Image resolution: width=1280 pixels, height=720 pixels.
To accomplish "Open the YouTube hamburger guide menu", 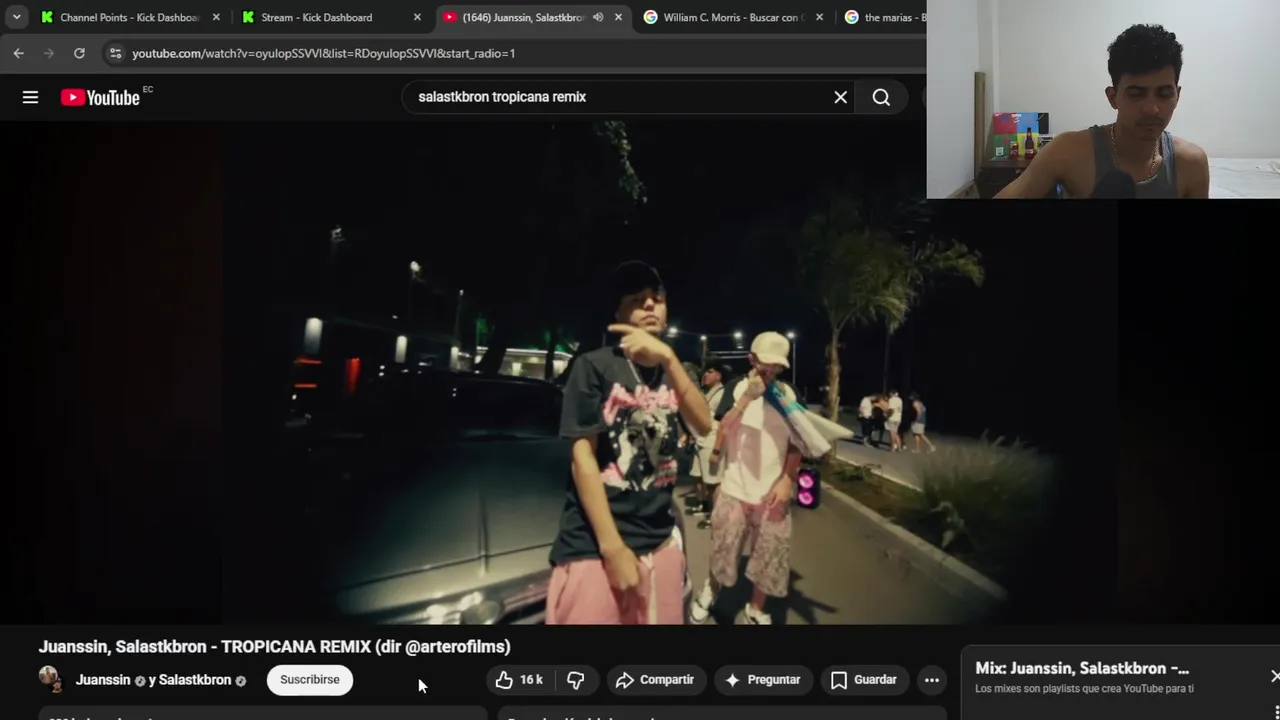I will tap(30, 97).
